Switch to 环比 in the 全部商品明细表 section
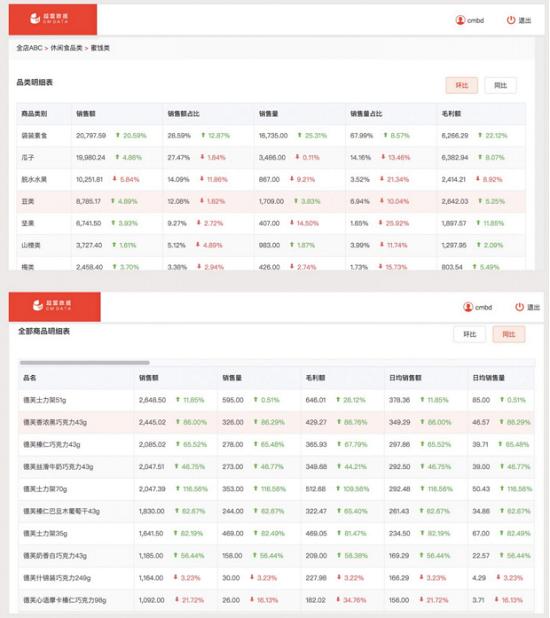 [x=470, y=334]
